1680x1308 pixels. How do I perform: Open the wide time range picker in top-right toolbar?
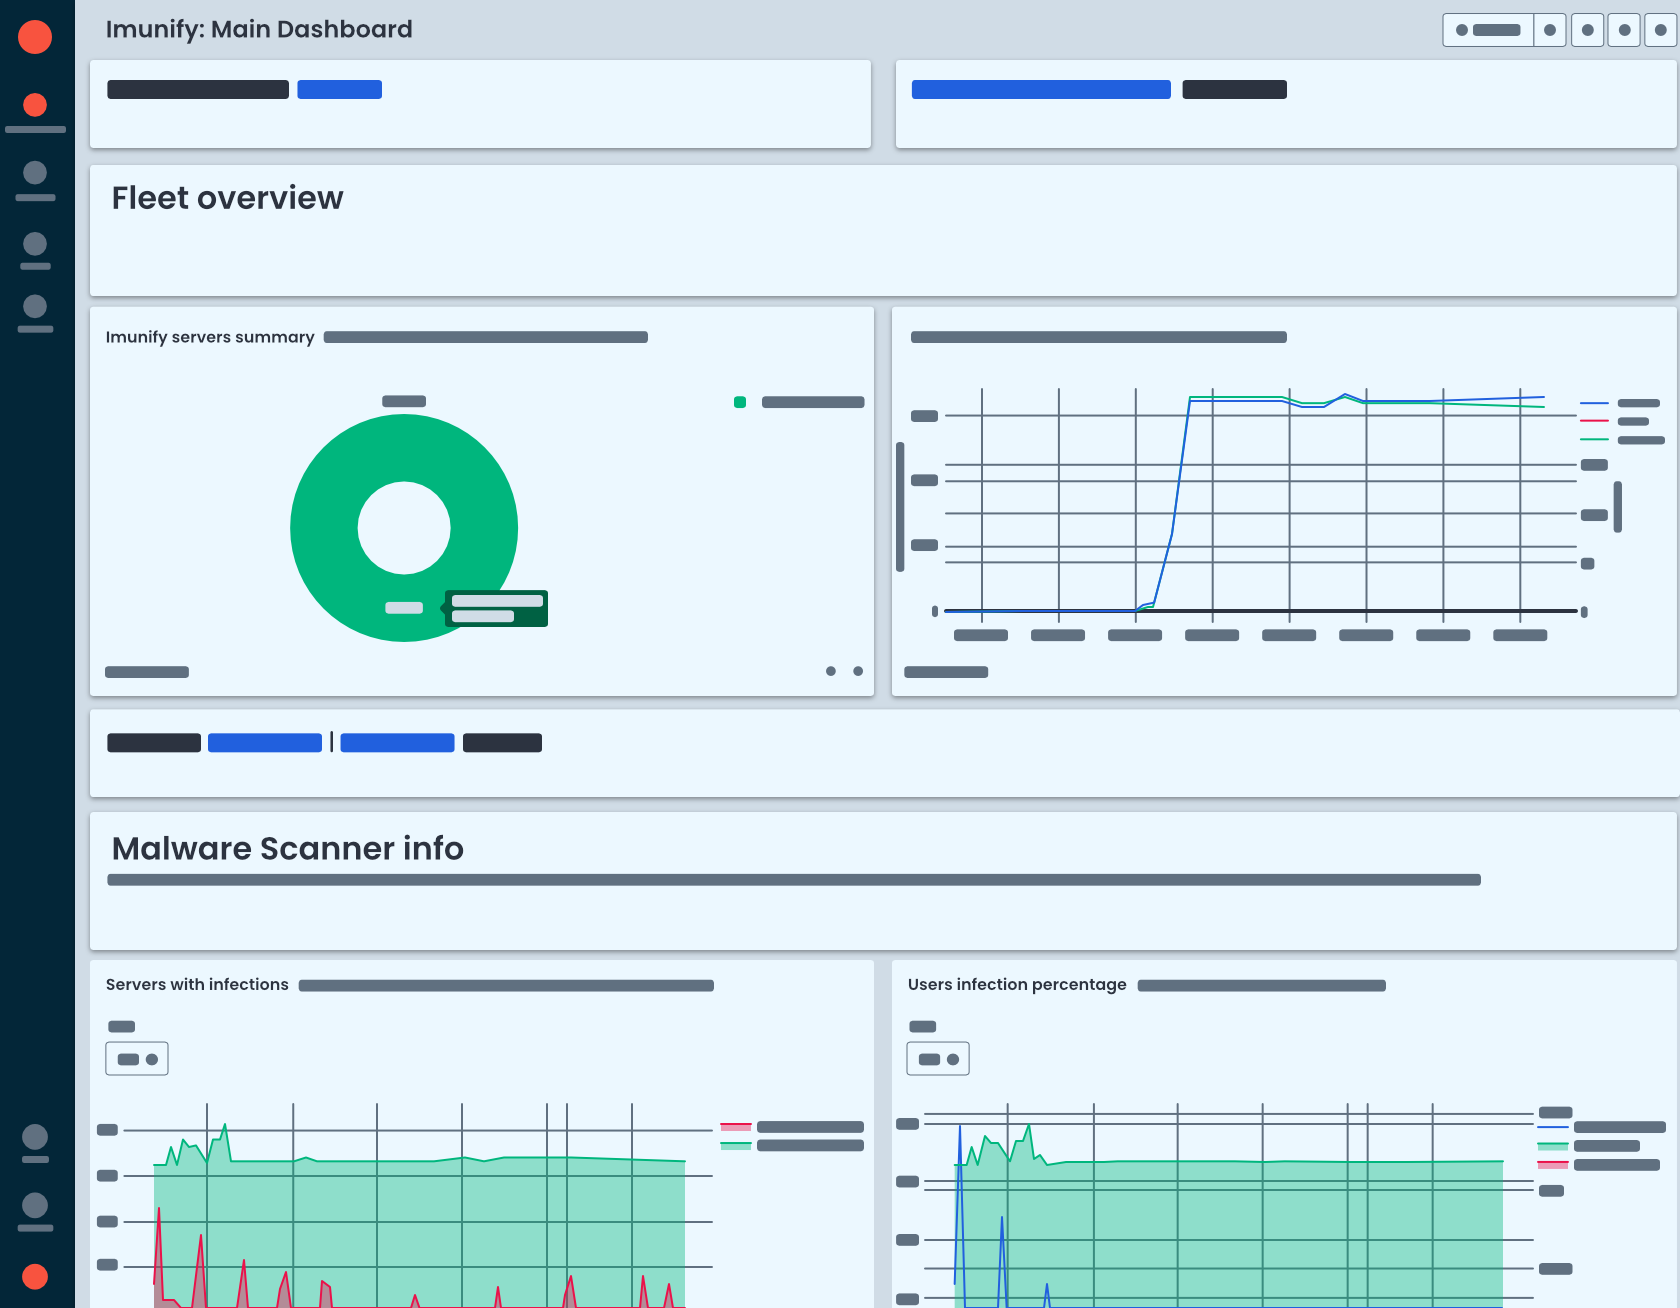1488,30
